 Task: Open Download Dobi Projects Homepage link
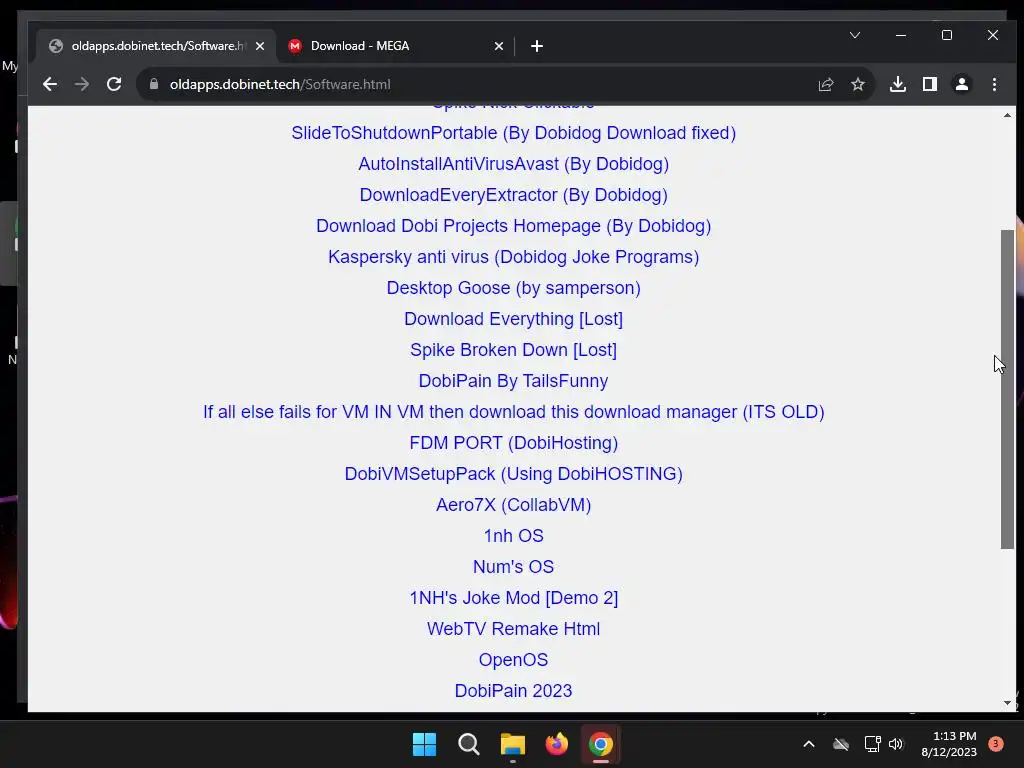(x=513, y=226)
